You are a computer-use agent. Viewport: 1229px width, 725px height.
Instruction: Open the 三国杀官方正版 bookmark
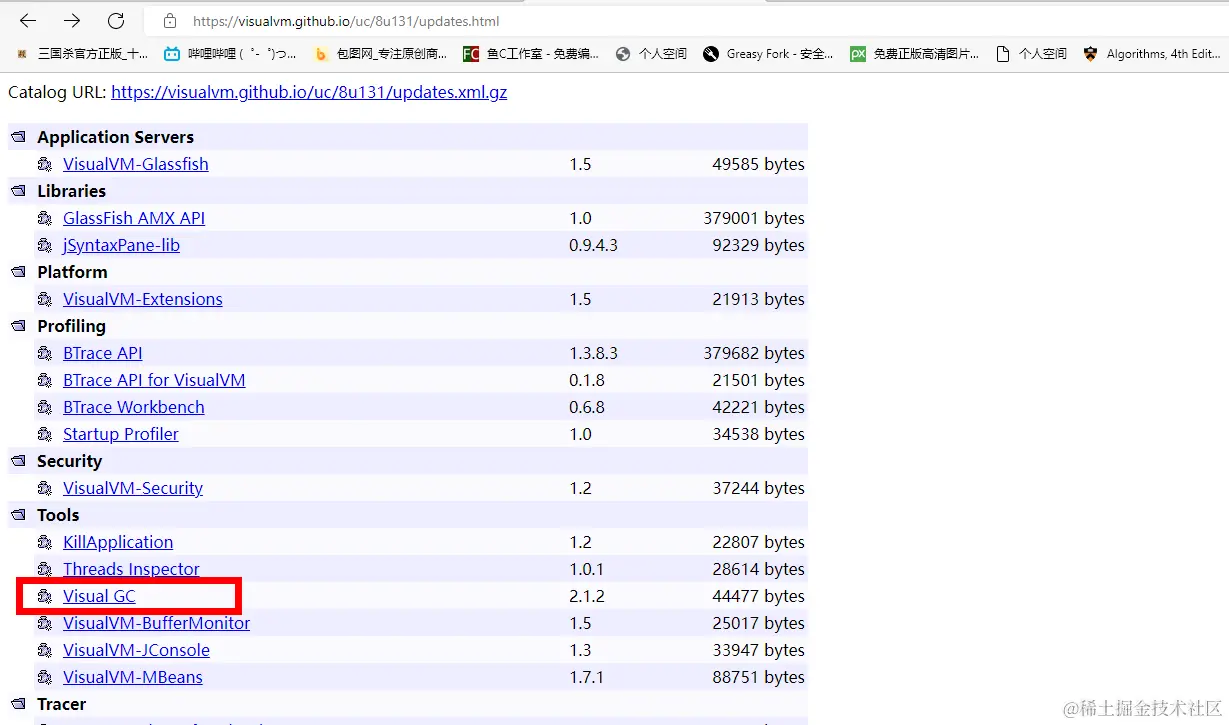coord(83,54)
